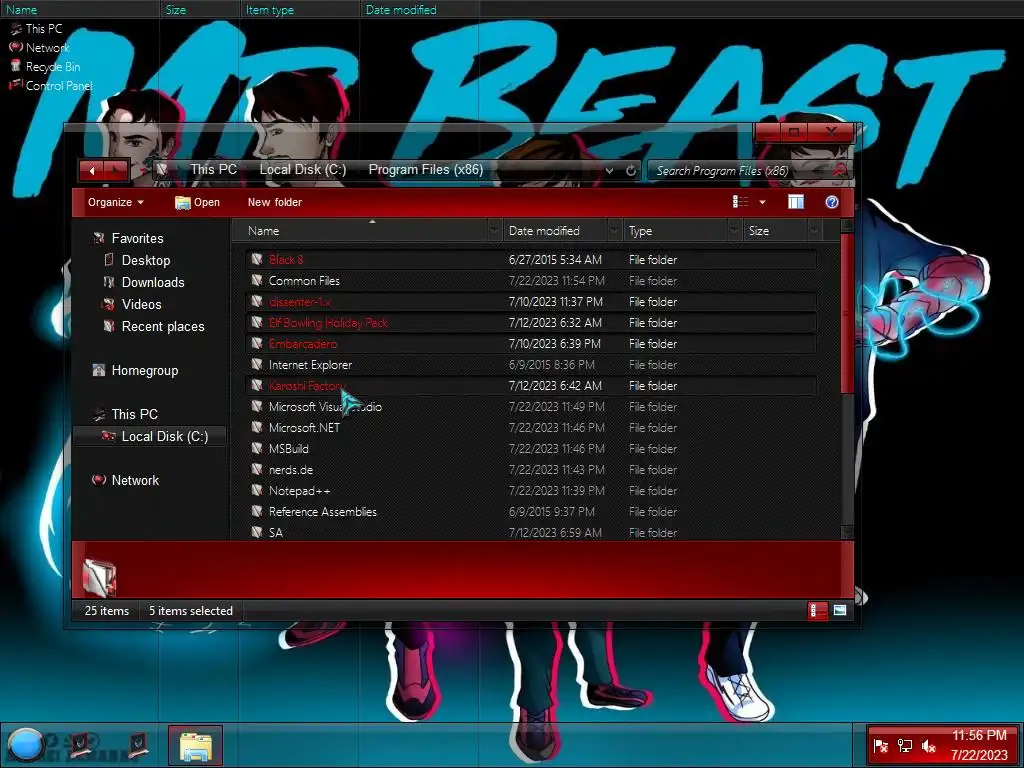Switch to large icons view in status bar
This screenshot has width=1024, height=768.
click(x=840, y=611)
